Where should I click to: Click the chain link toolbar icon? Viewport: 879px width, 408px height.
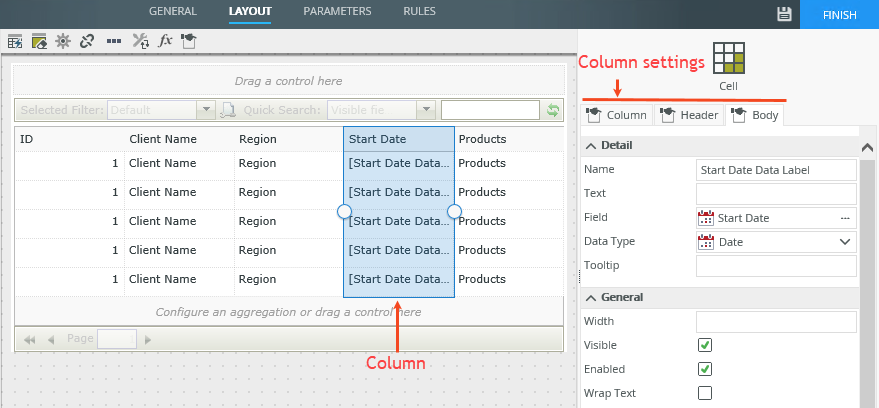point(87,41)
